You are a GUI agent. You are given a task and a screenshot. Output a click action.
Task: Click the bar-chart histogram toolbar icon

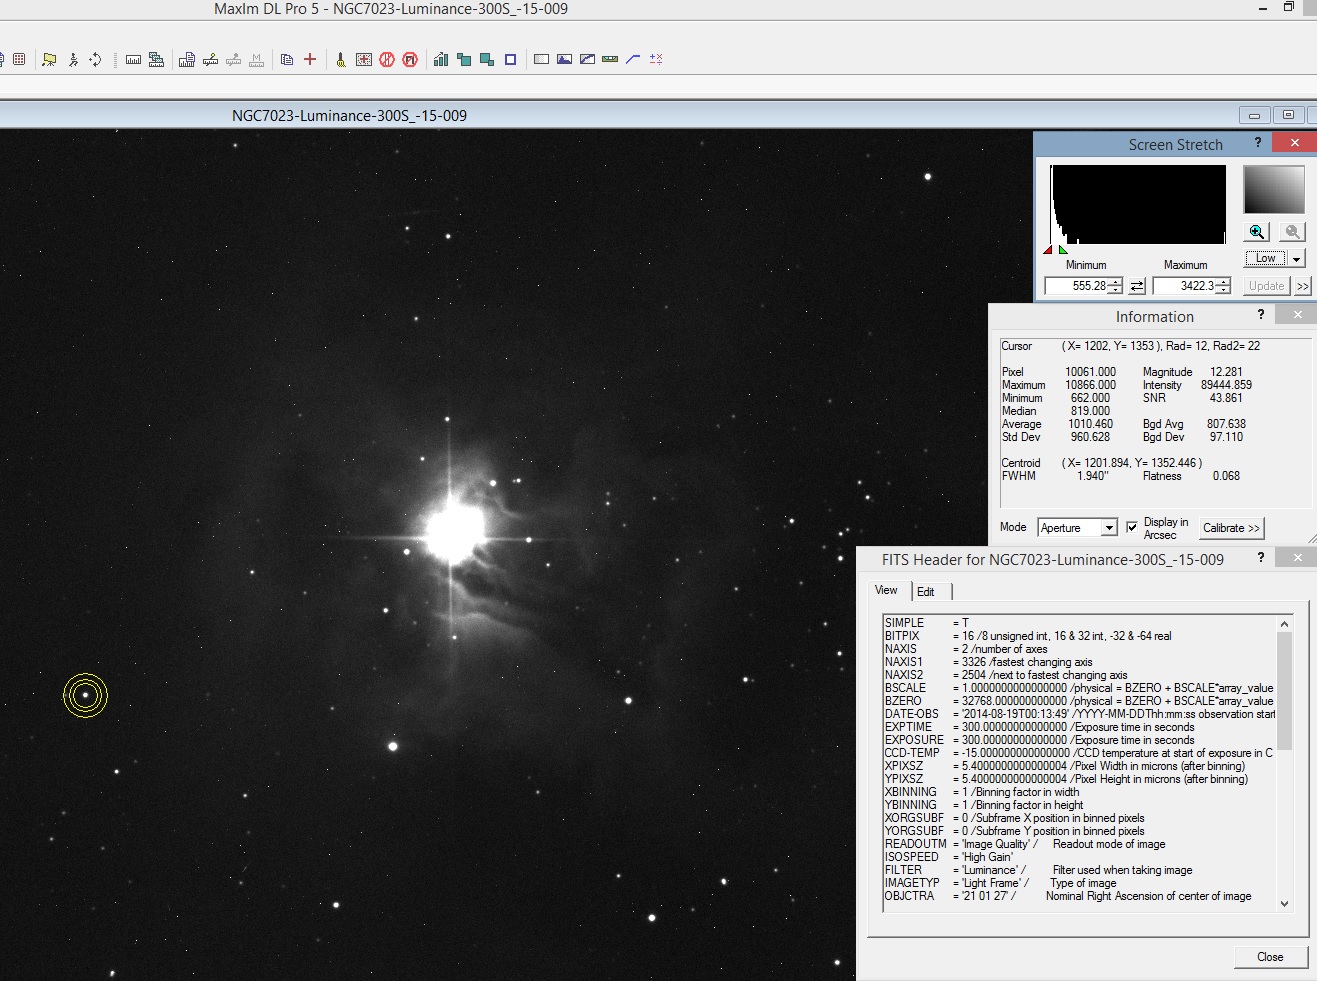point(440,60)
